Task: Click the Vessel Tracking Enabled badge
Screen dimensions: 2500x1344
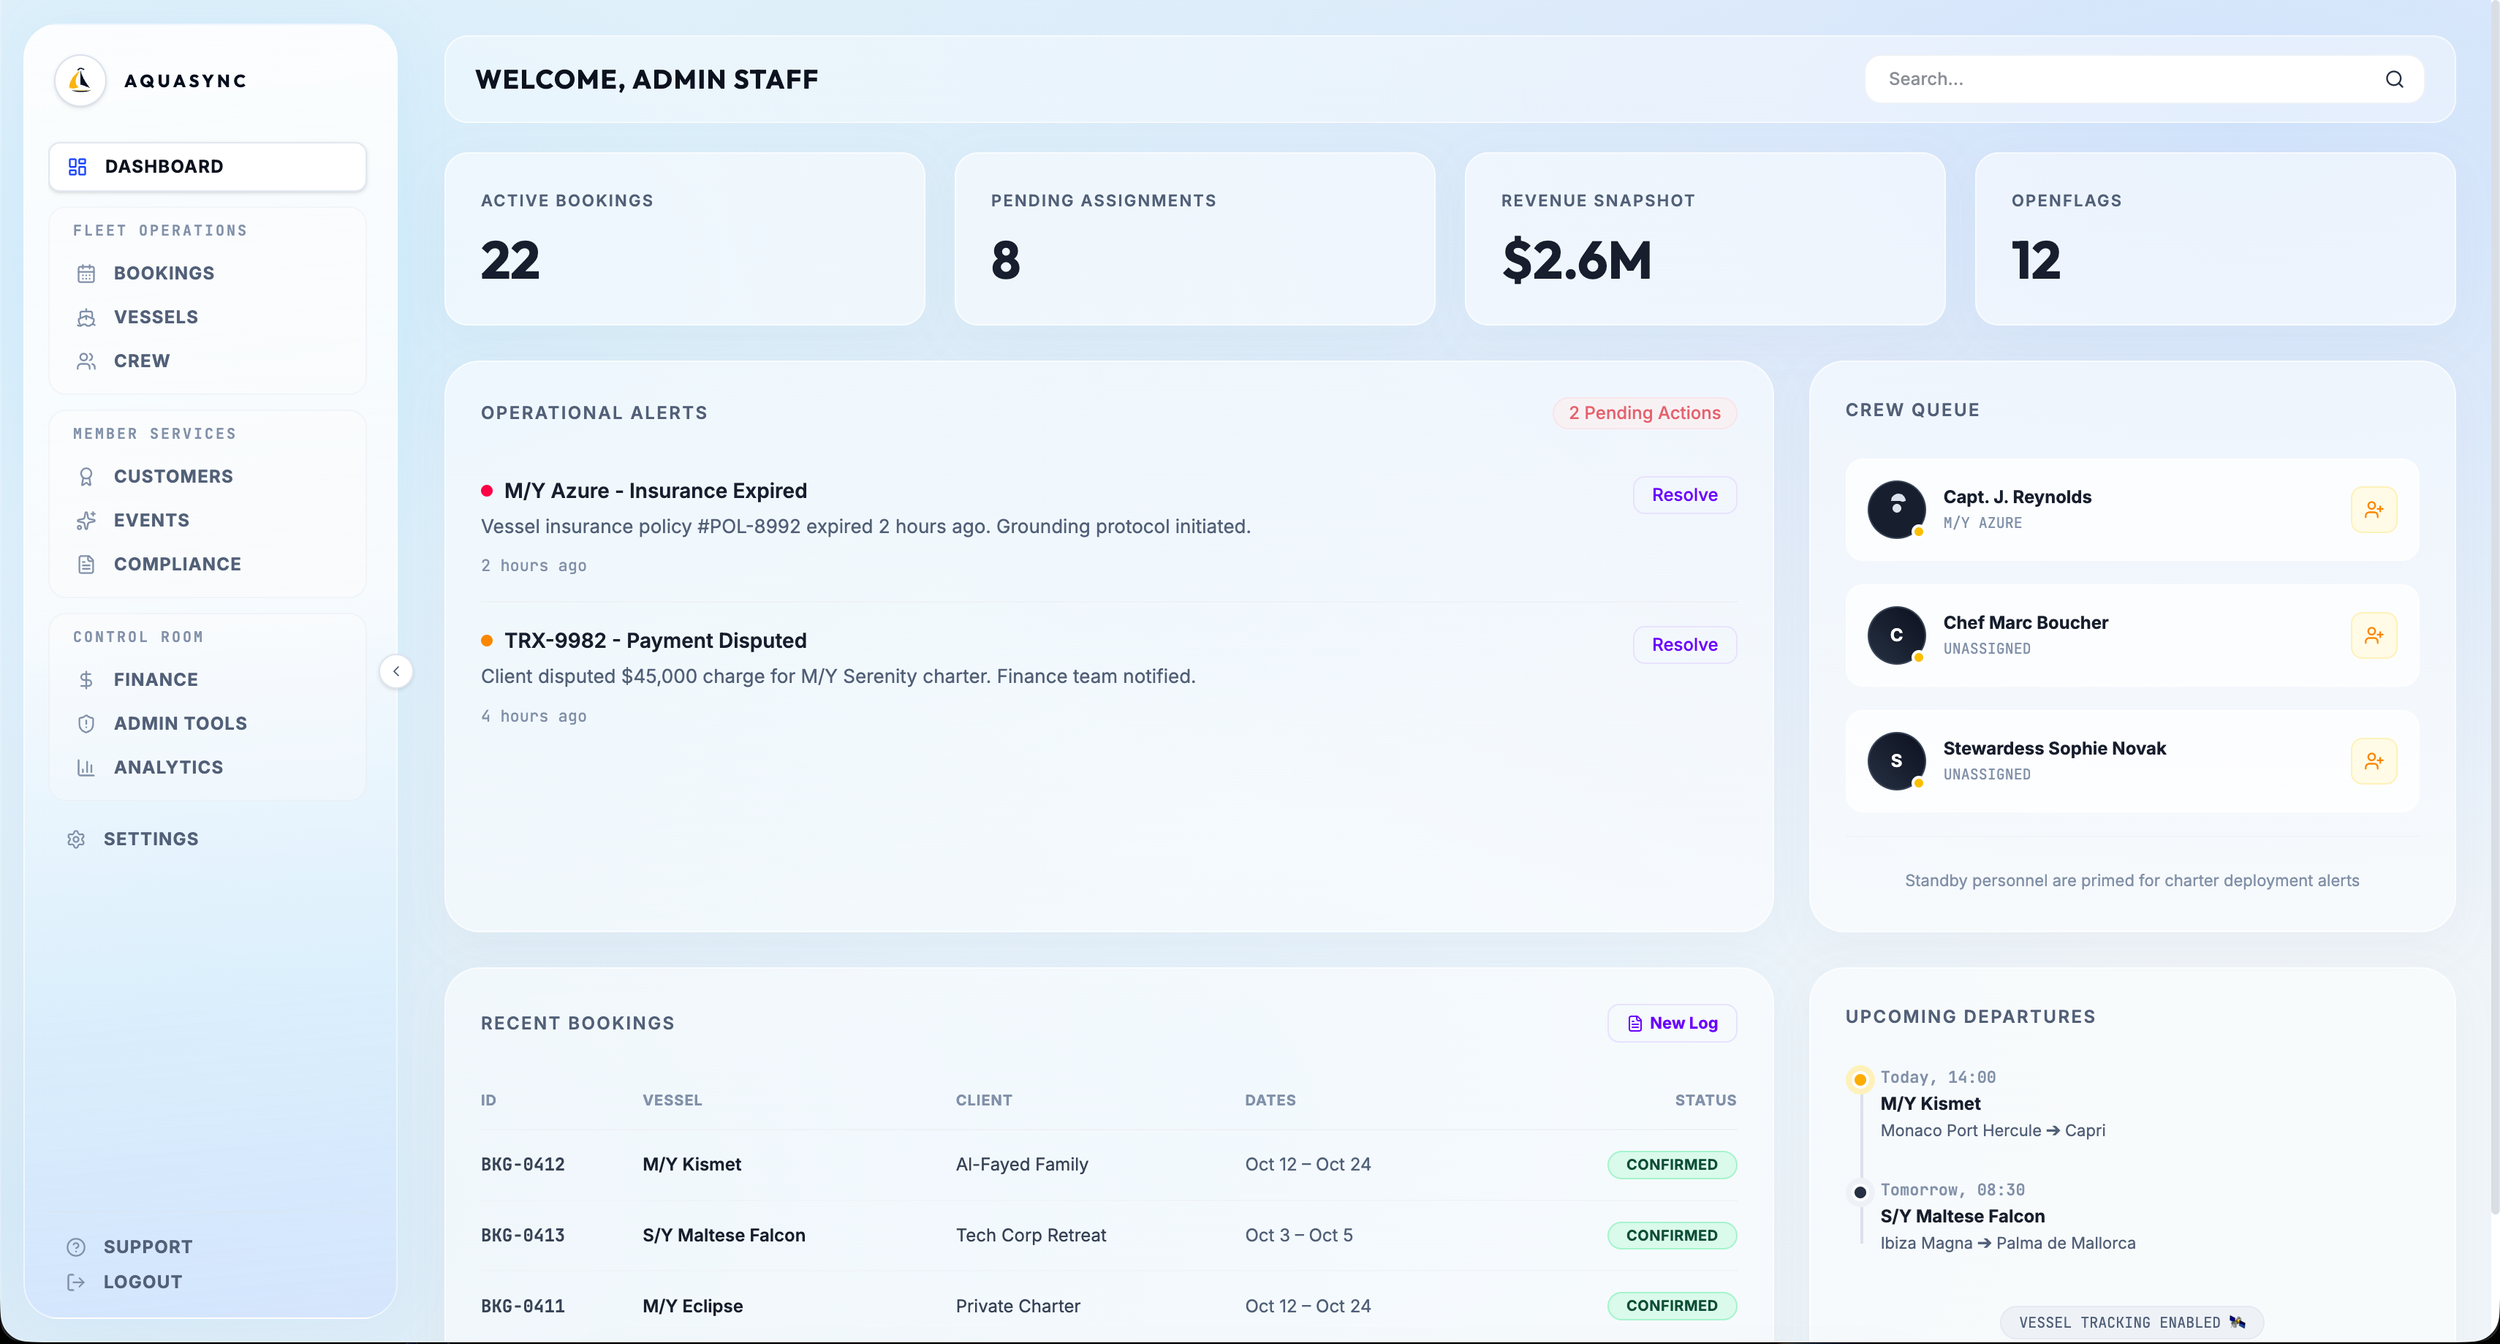Action: (2132, 1322)
